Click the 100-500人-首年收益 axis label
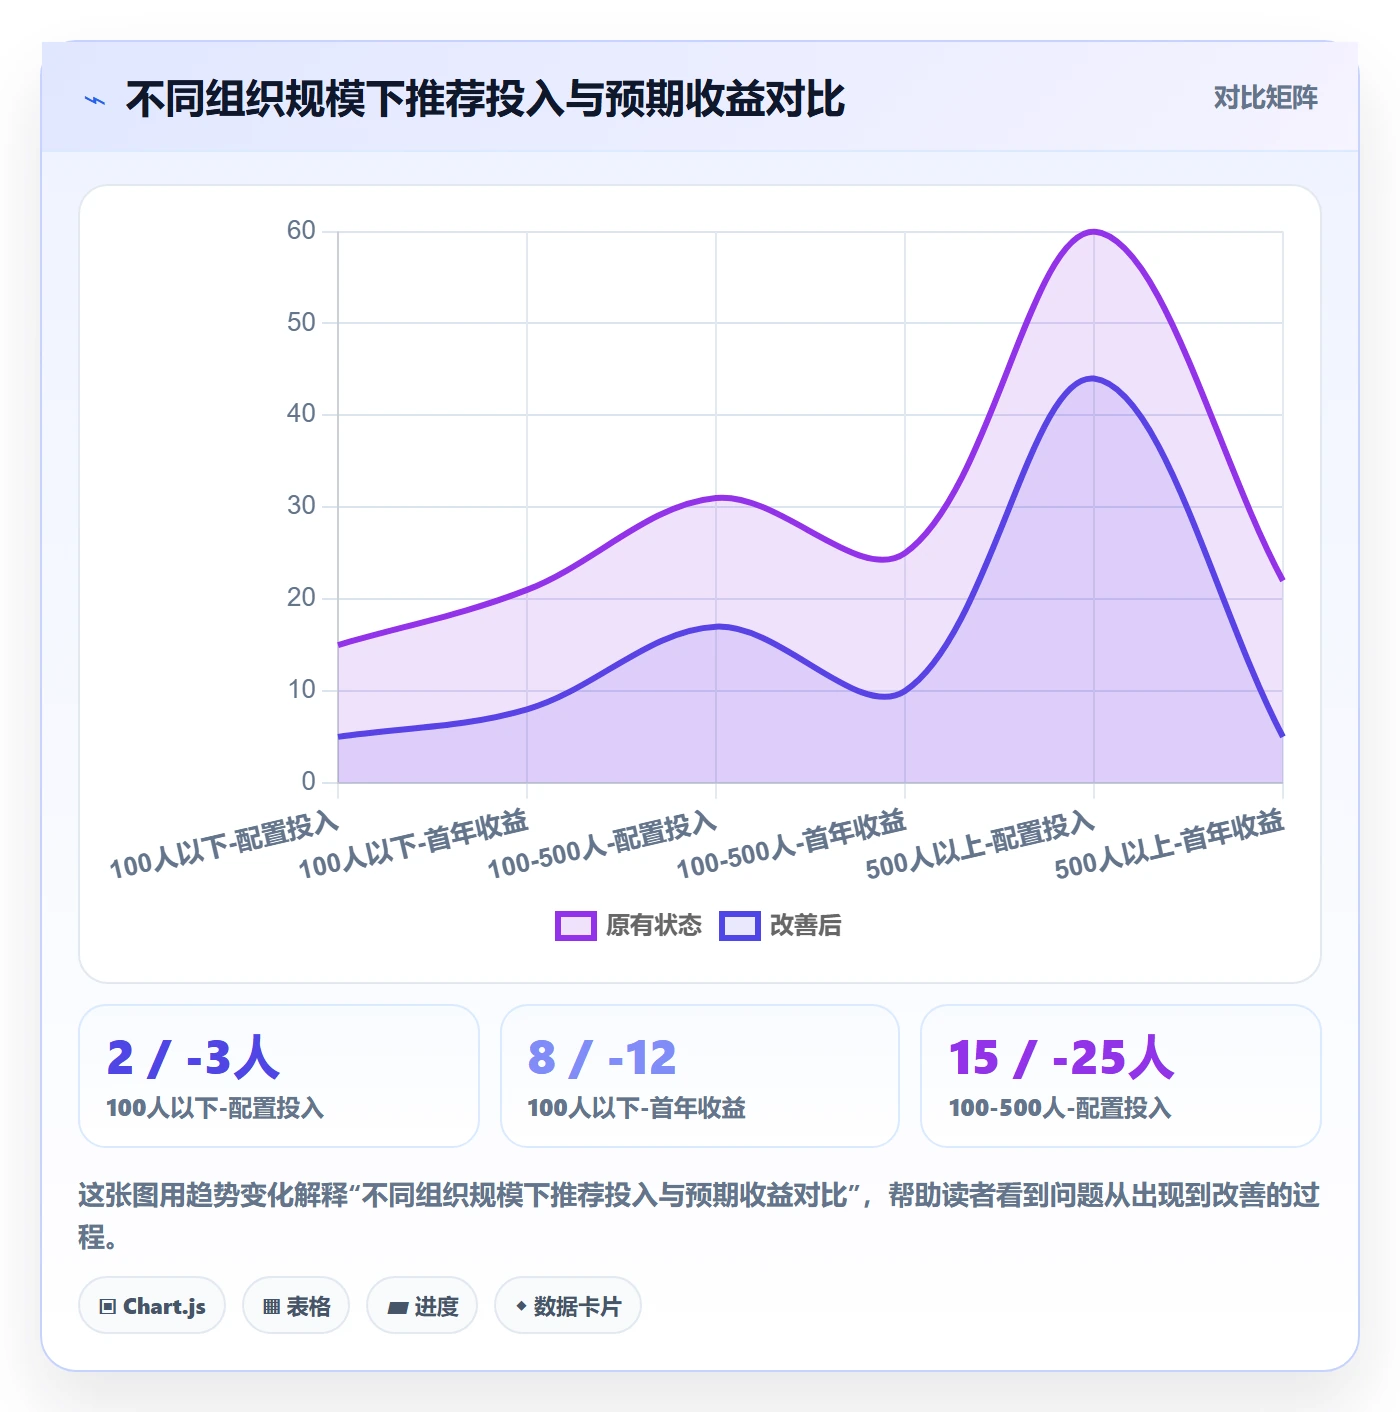Screen dimensions: 1400x1412 point(791,846)
